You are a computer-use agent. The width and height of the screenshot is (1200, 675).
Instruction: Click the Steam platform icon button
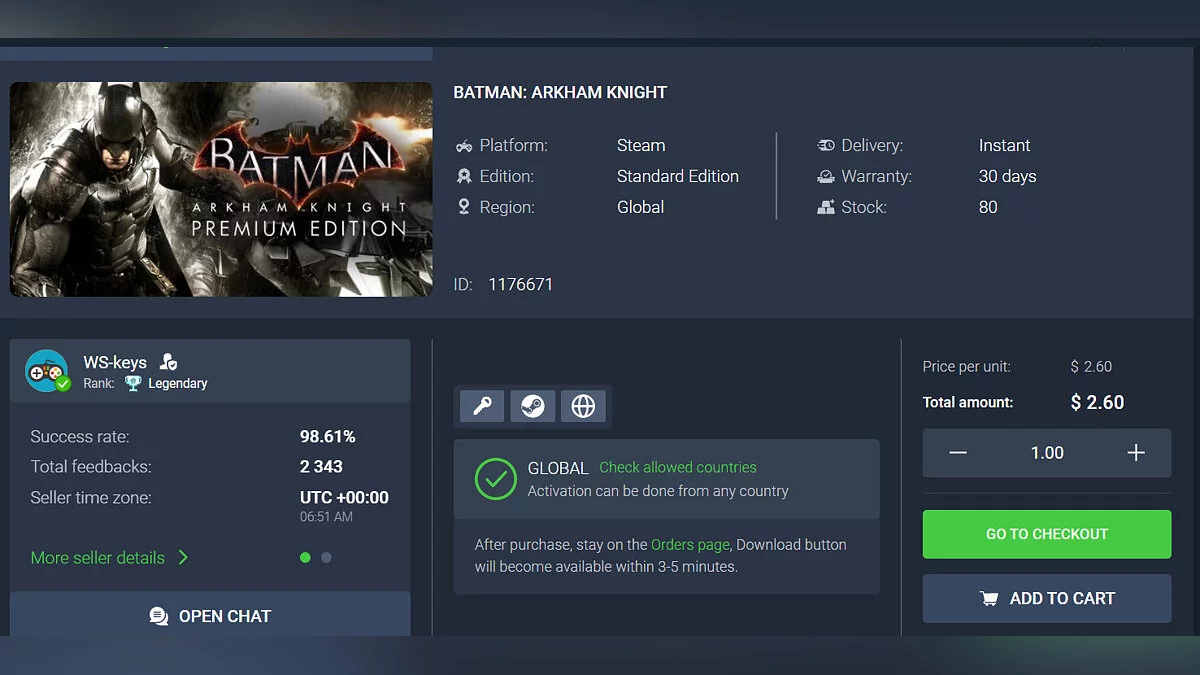pos(533,406)
